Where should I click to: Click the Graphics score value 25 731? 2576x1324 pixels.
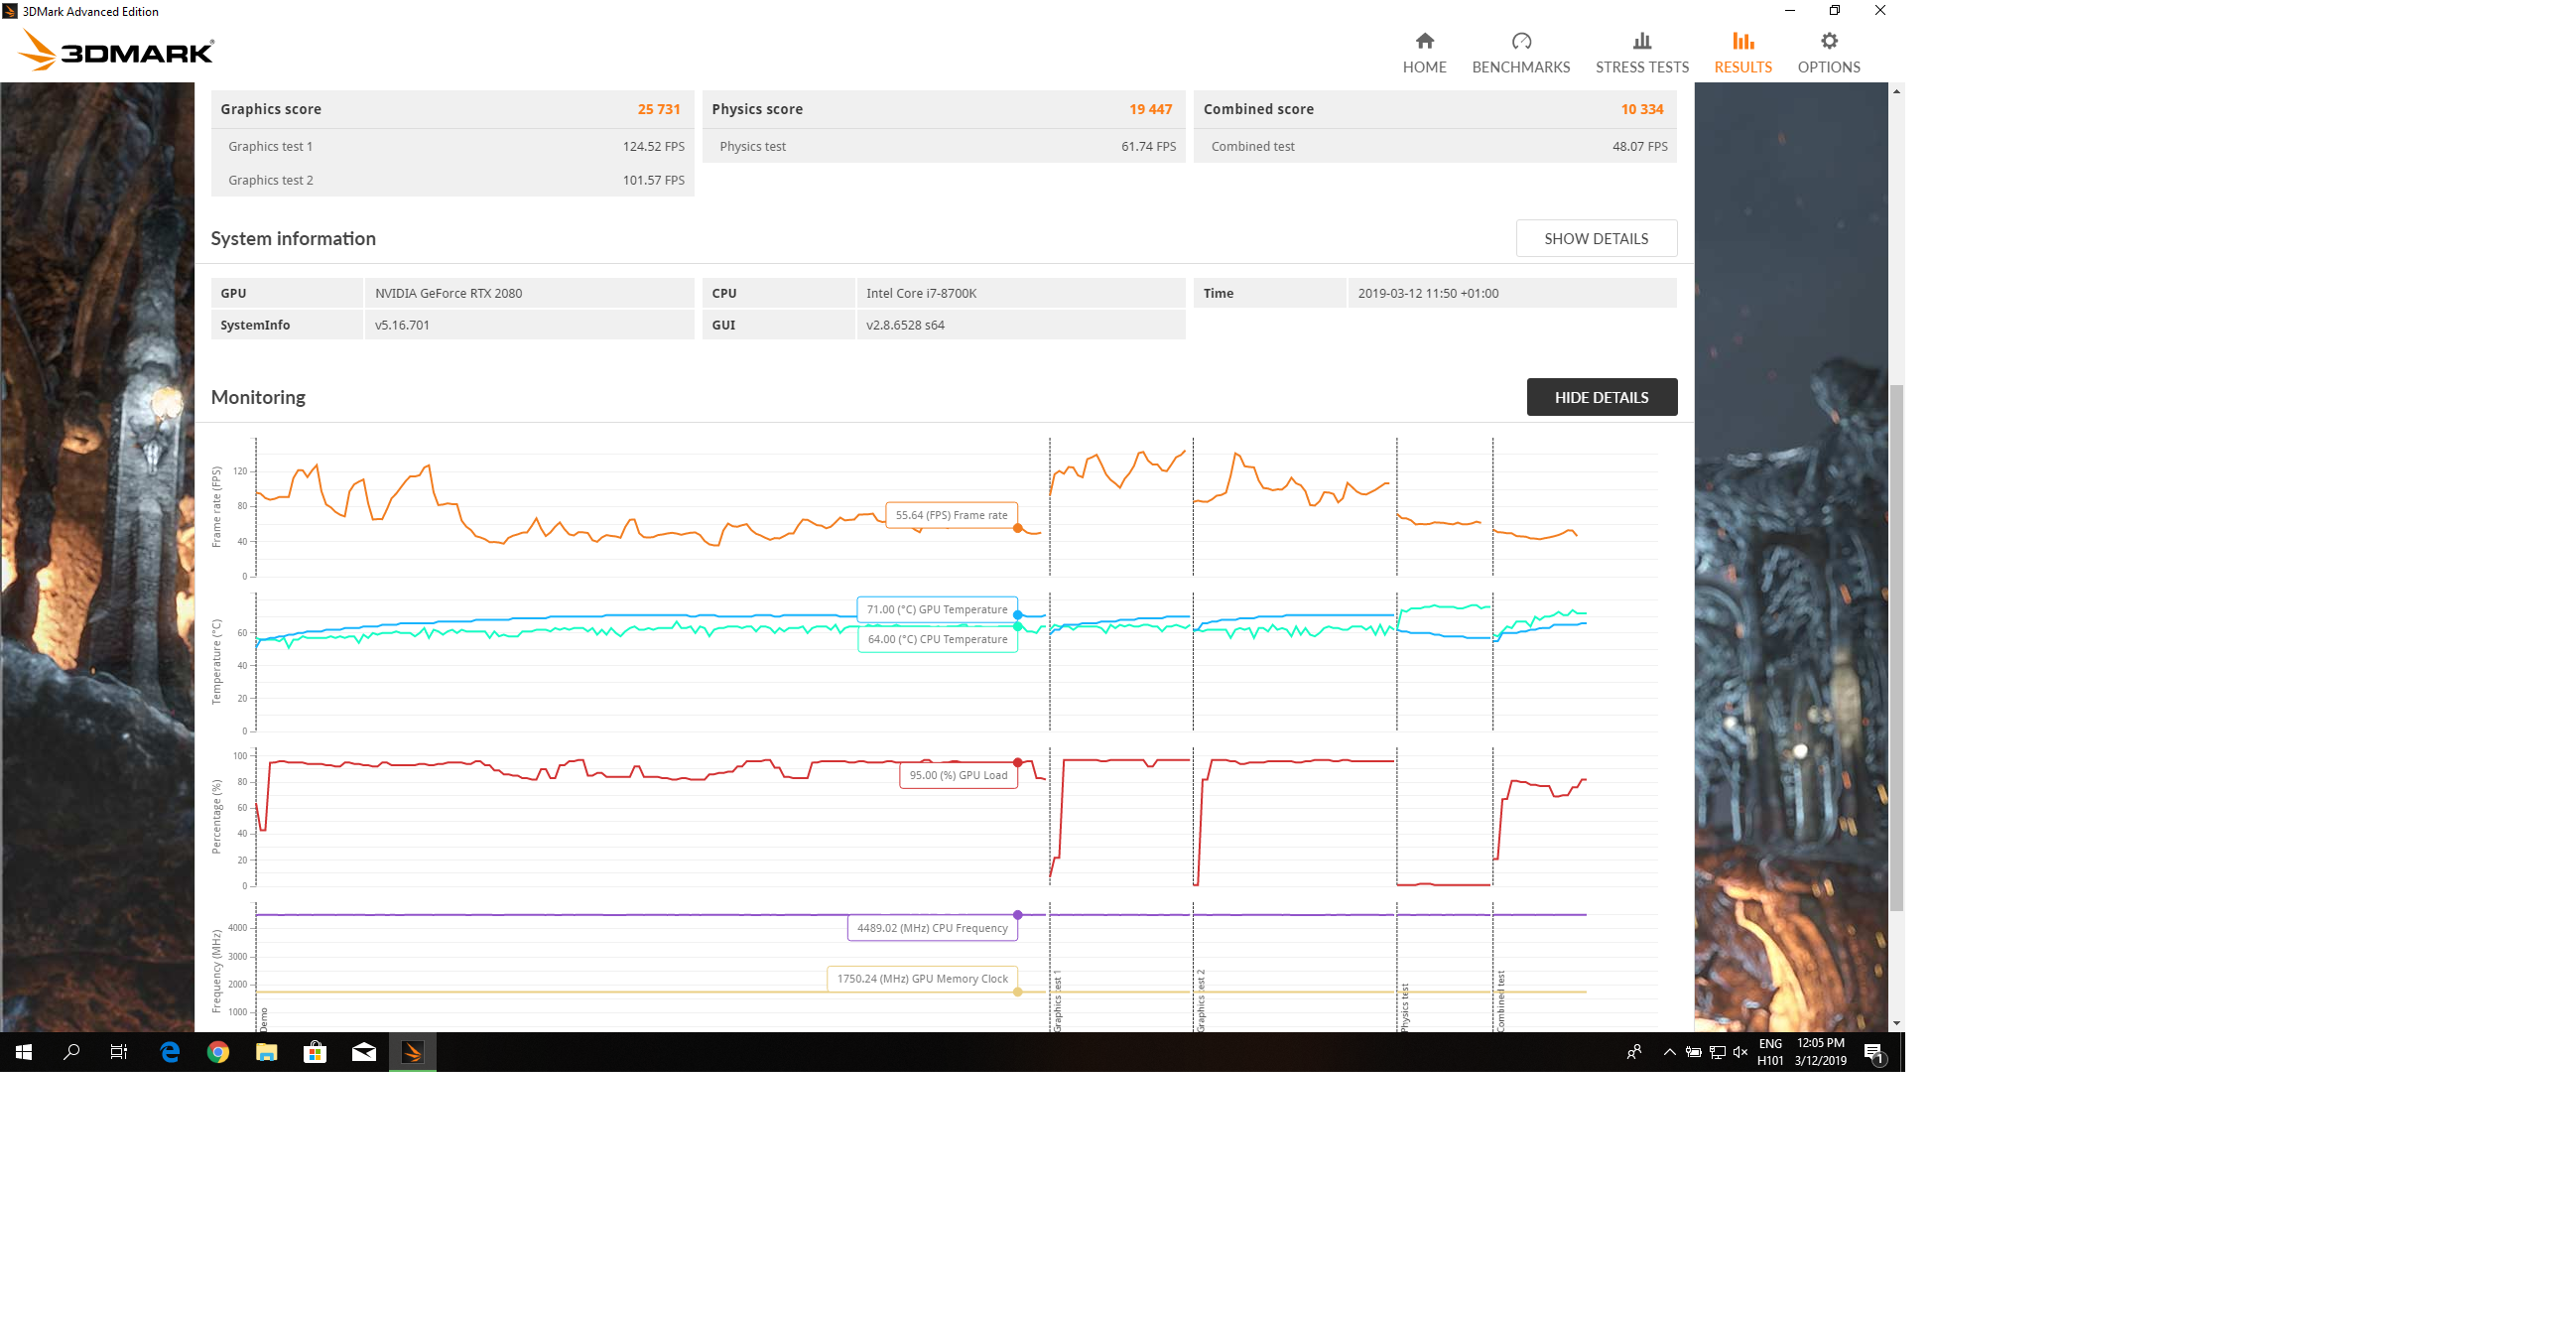click(x=659, y=109)
